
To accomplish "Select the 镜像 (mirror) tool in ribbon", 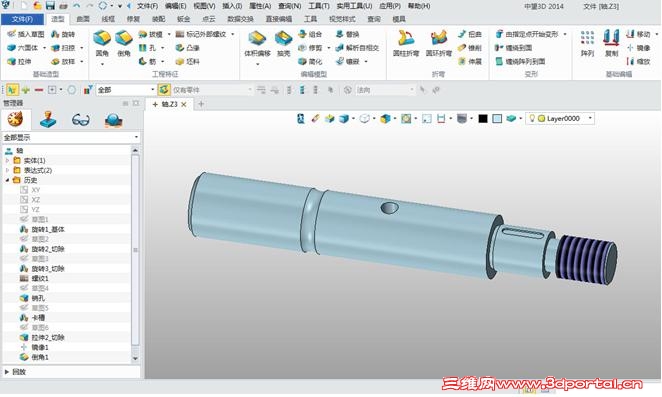I will pos(639,48).
